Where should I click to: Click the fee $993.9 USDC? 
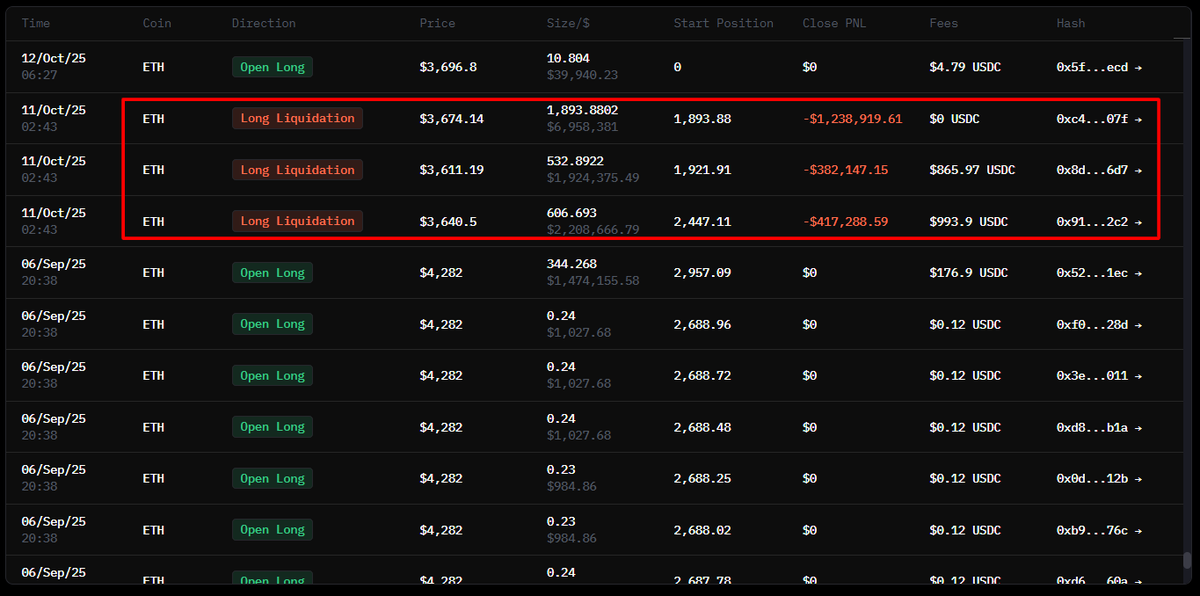coord(968,222)
